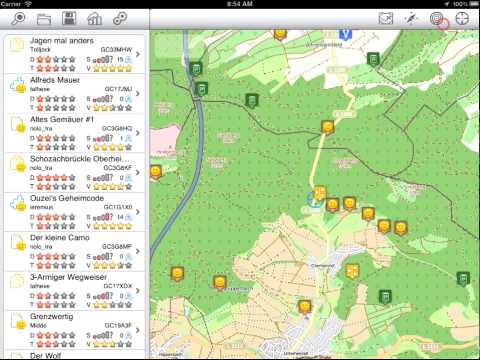The width and height of the screenshot is (480, 360).
Task: Select the 'Jagen mal anders' cache title
Action: click(62, 41)
